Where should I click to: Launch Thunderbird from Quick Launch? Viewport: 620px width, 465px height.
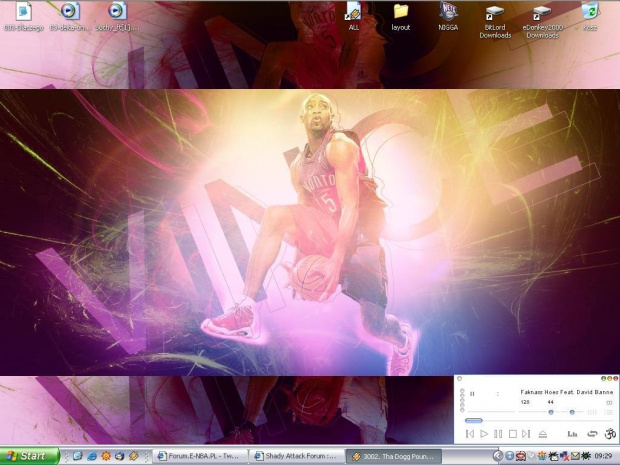[119, 456]
